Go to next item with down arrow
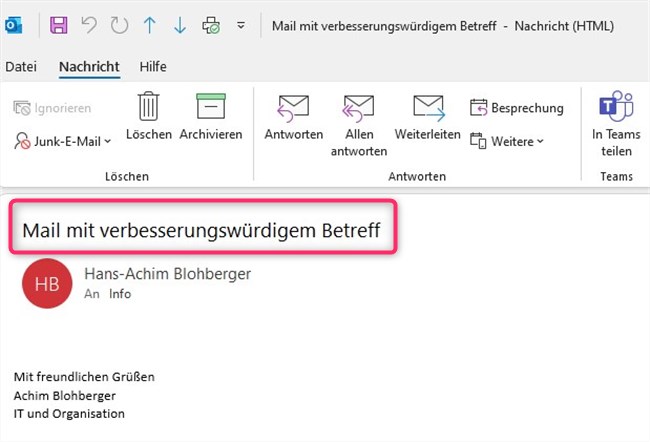 [180, 25]
